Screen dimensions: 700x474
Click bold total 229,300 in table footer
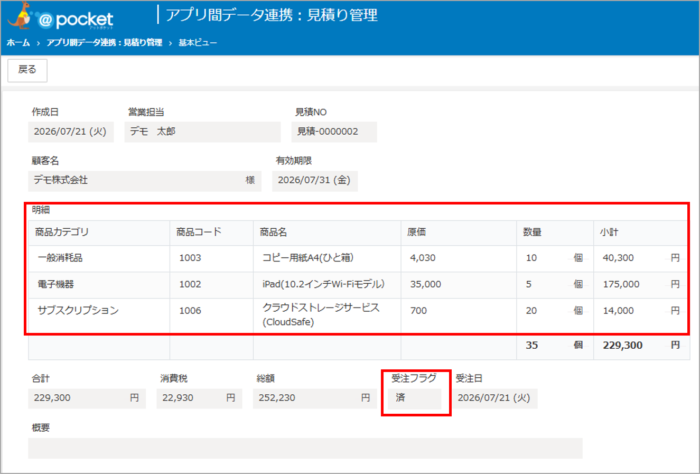click(623, 345)
